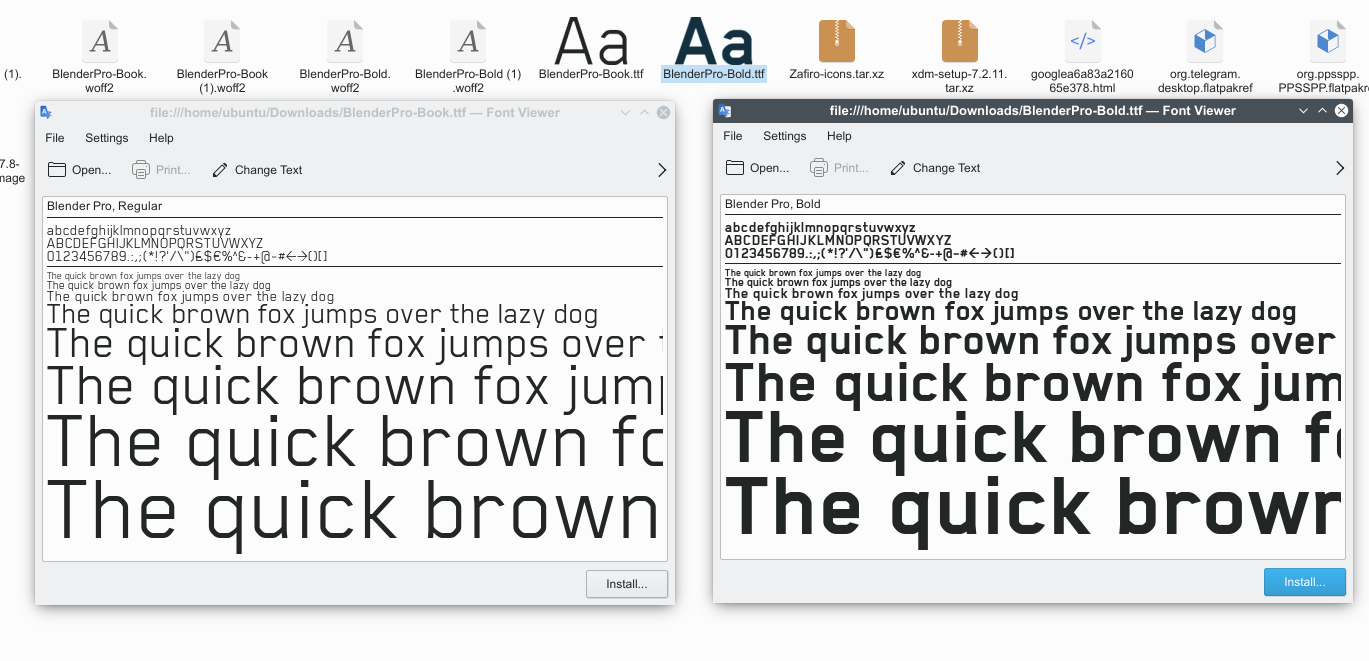Open File menu in BlenderPro-Bold window
This screenshot has height=661, width=1369.
tap(733, 136)
